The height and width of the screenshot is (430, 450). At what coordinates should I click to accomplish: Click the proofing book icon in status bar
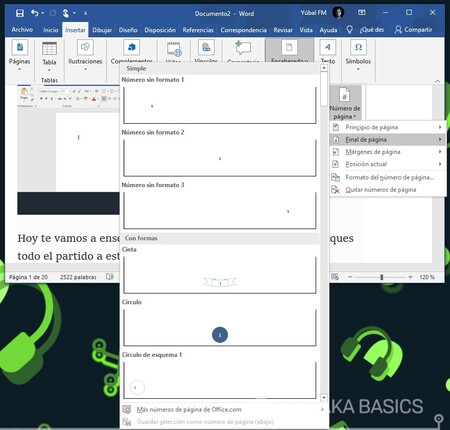click(110, 277)
